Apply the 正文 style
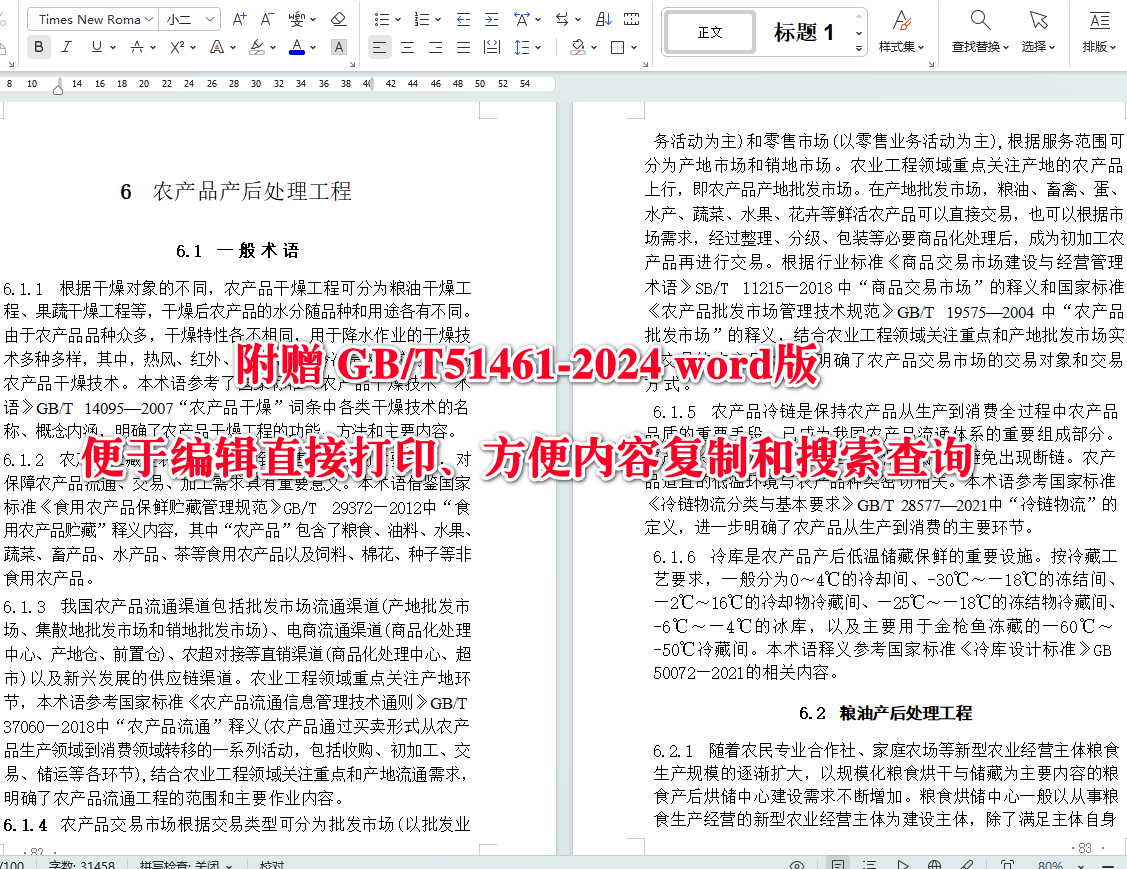1127x869 pixels. point(709,31)
